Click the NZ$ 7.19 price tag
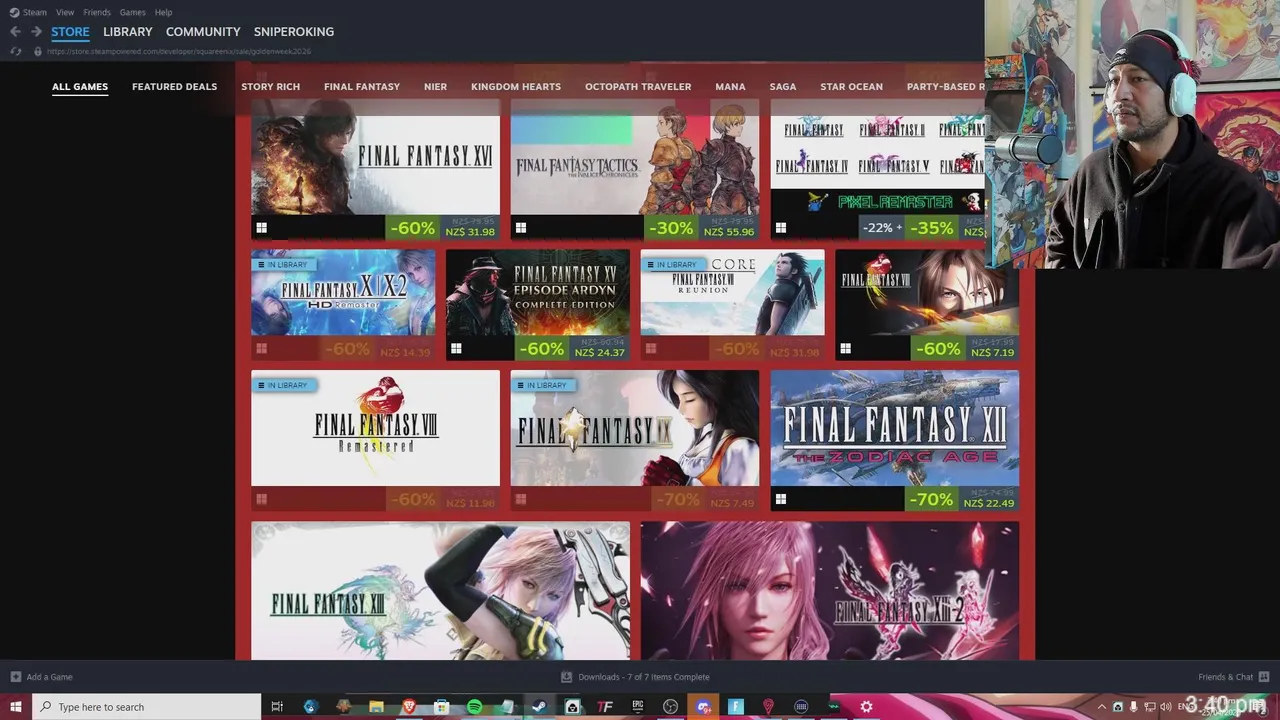 pos(992,352)
